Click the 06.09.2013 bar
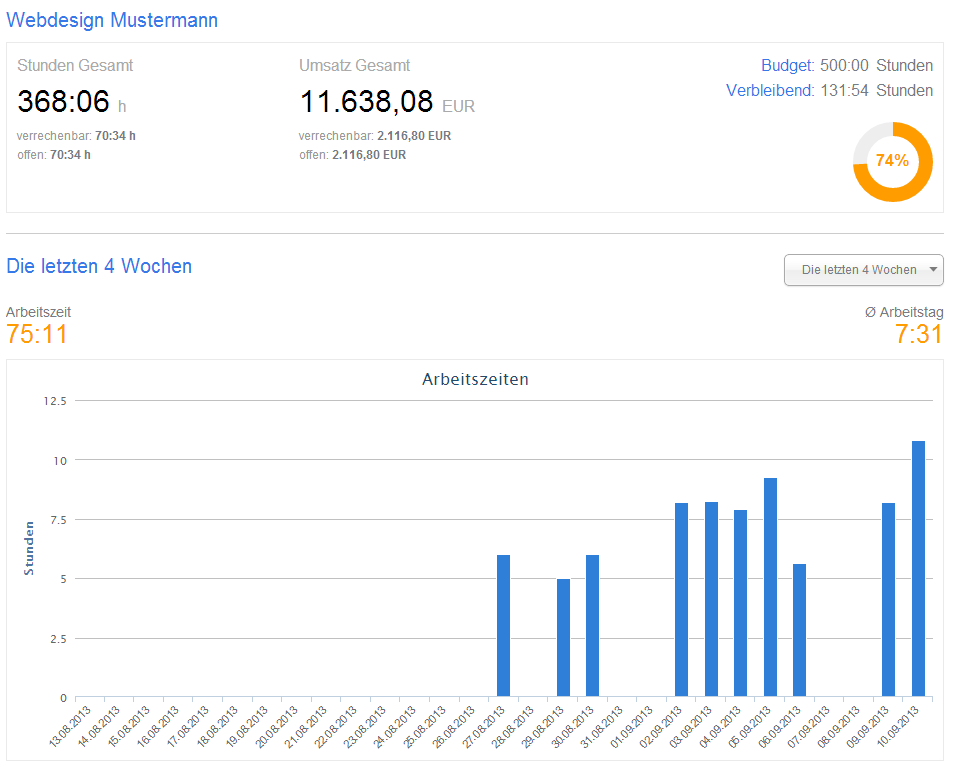The image size is (955, 770). (800, 630)
